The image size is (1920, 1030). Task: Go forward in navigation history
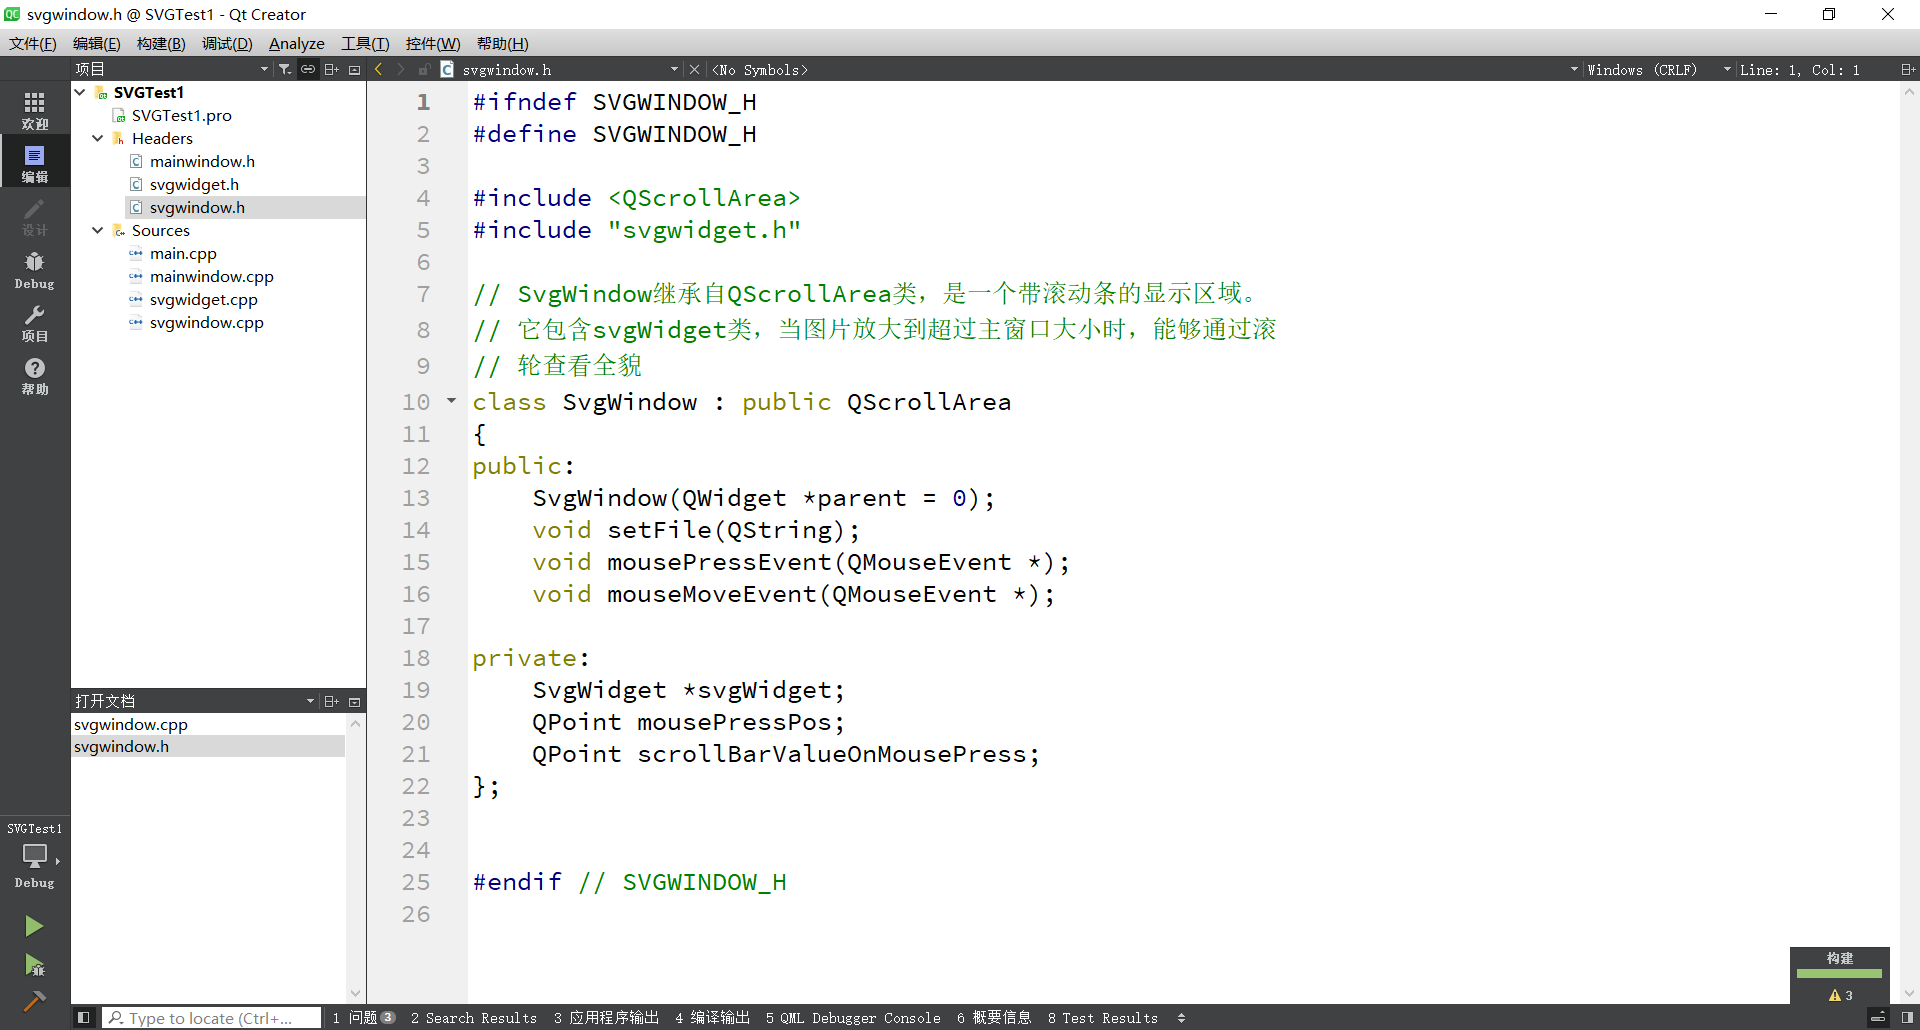pos(401,69)
